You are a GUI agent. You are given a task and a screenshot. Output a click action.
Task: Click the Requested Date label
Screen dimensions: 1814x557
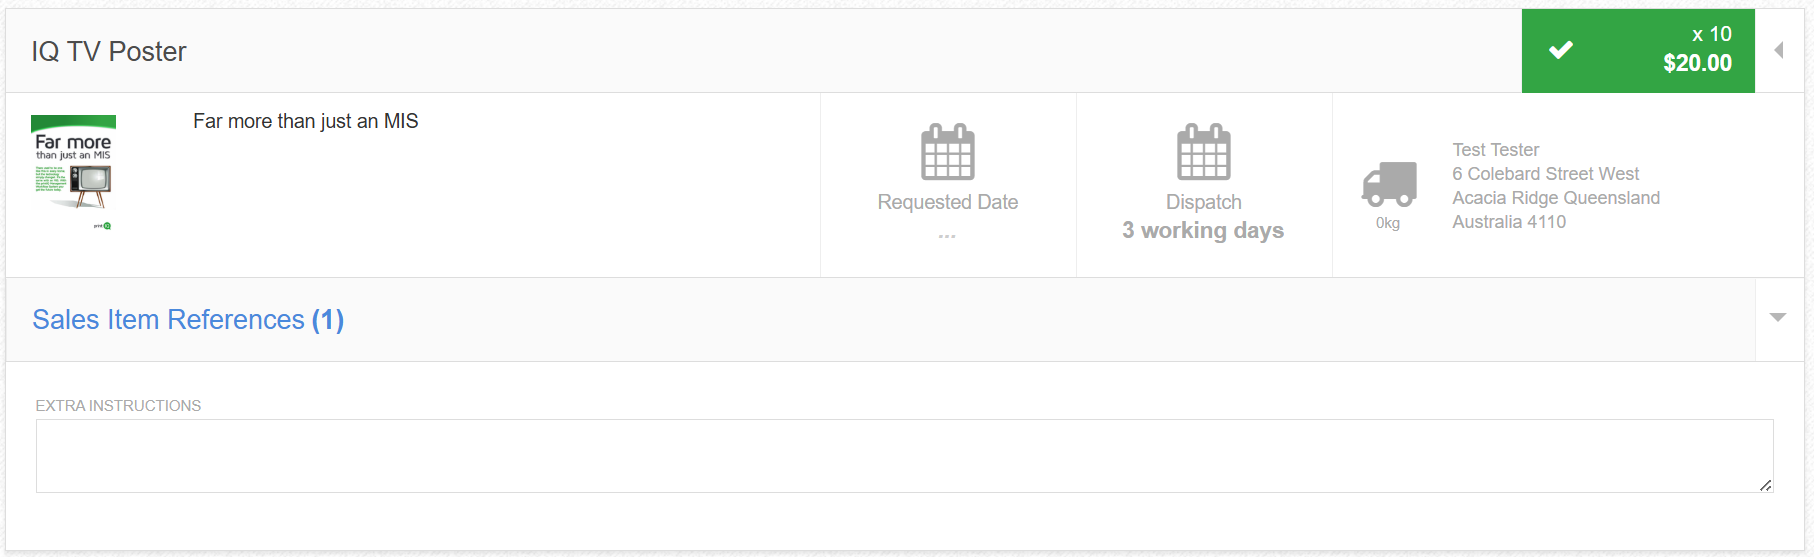click(948, 202)
